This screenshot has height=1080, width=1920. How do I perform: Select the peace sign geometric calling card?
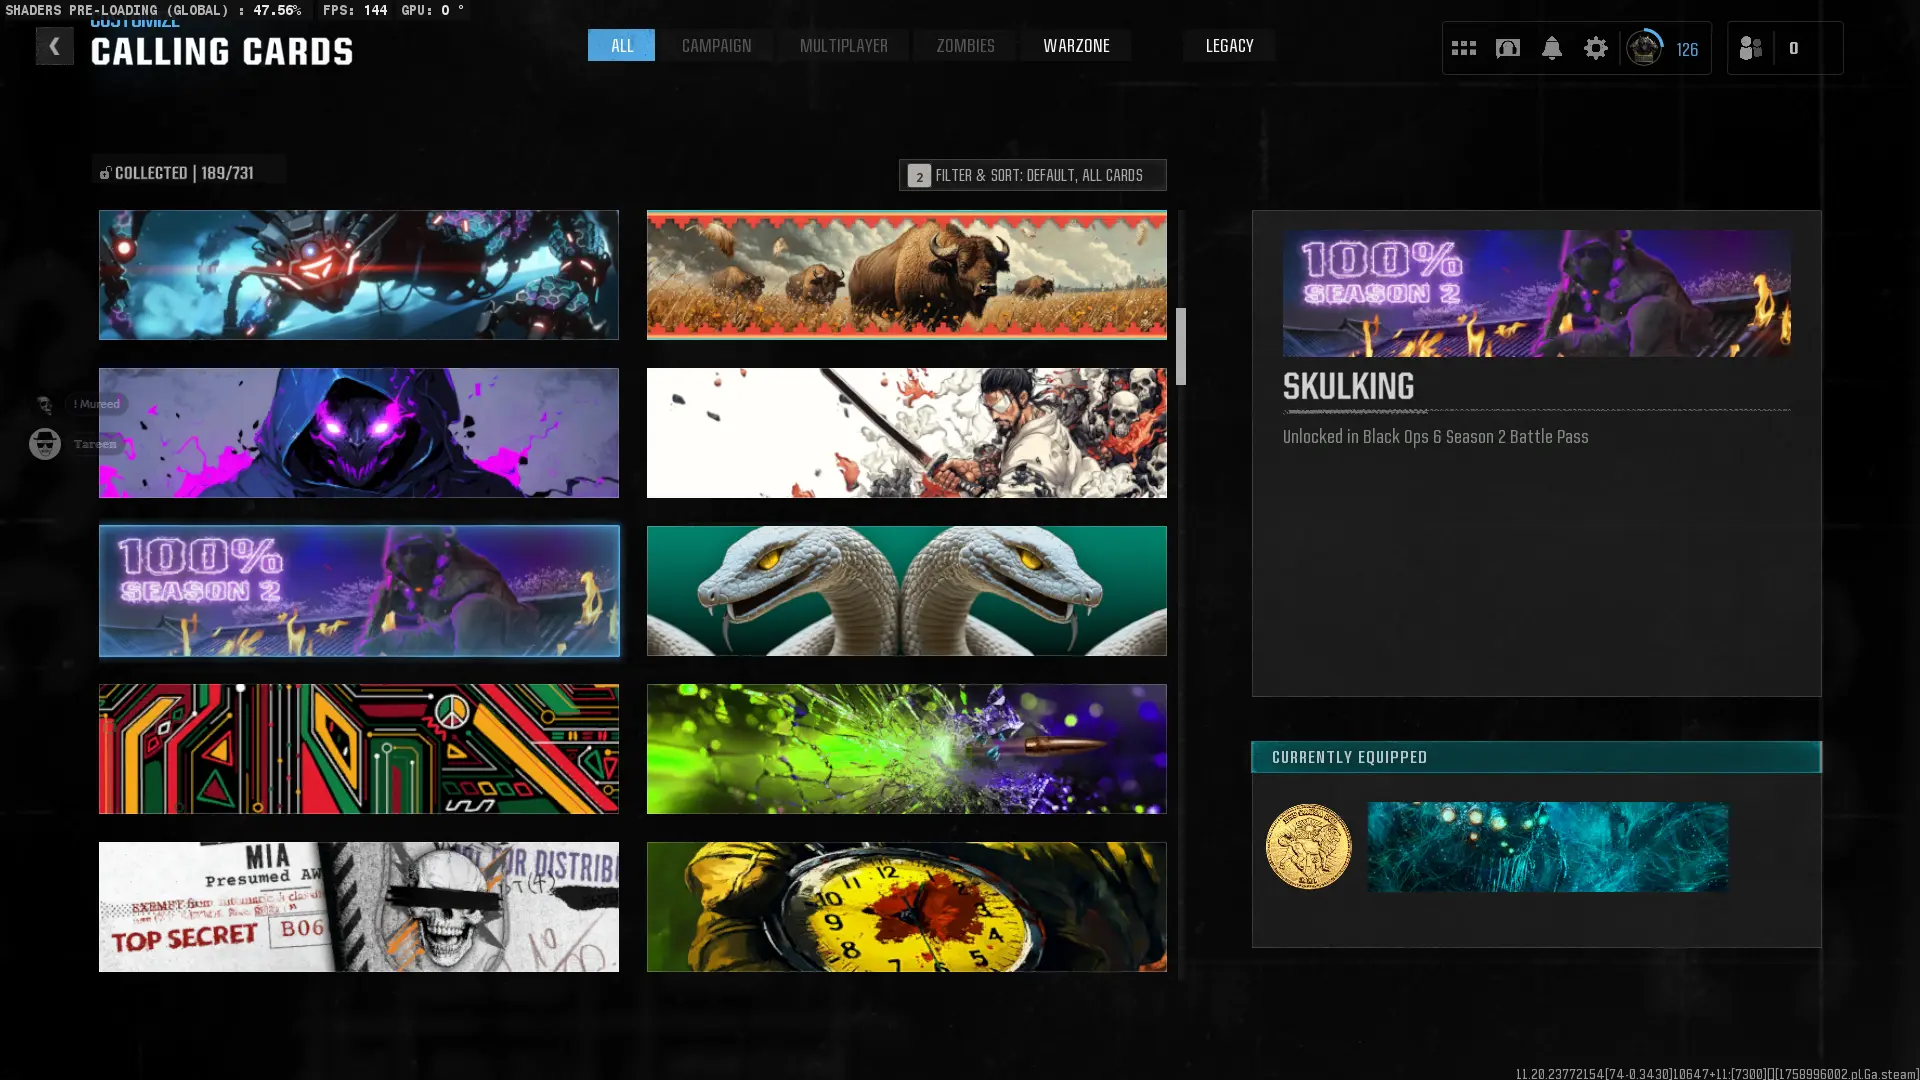[x=358, y=749]
